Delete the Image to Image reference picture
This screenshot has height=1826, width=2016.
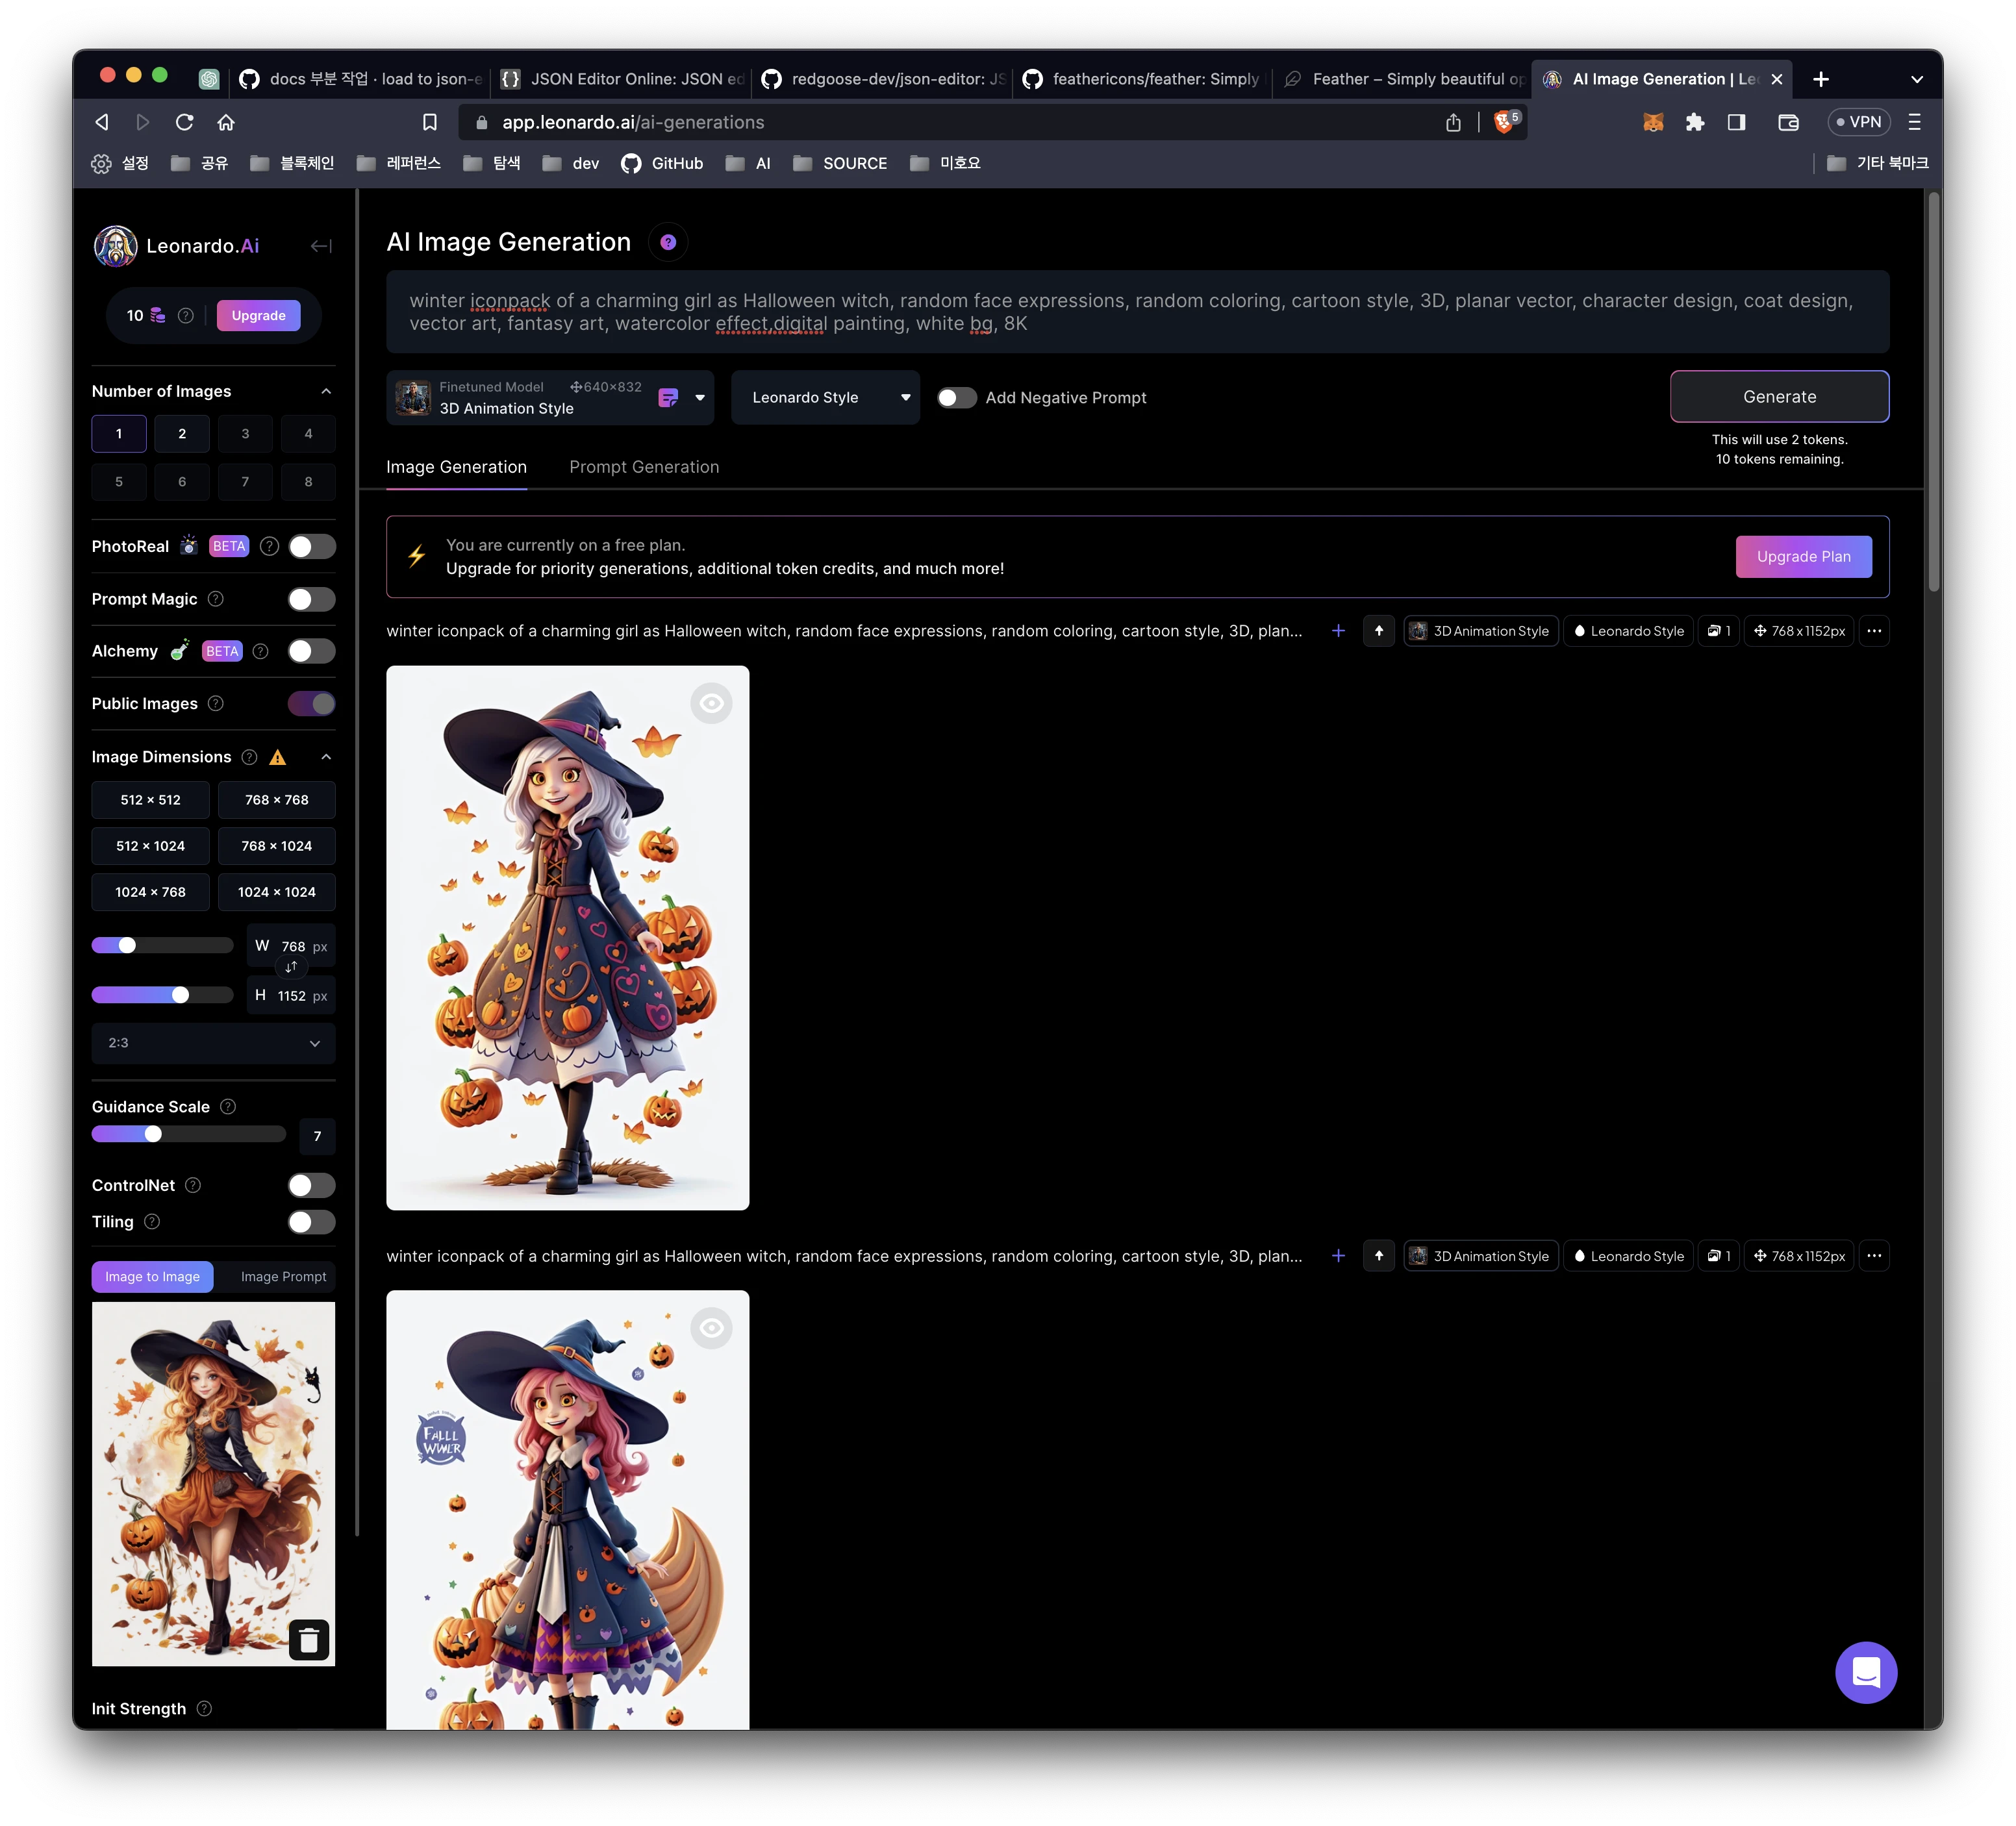pos(309,1640)
